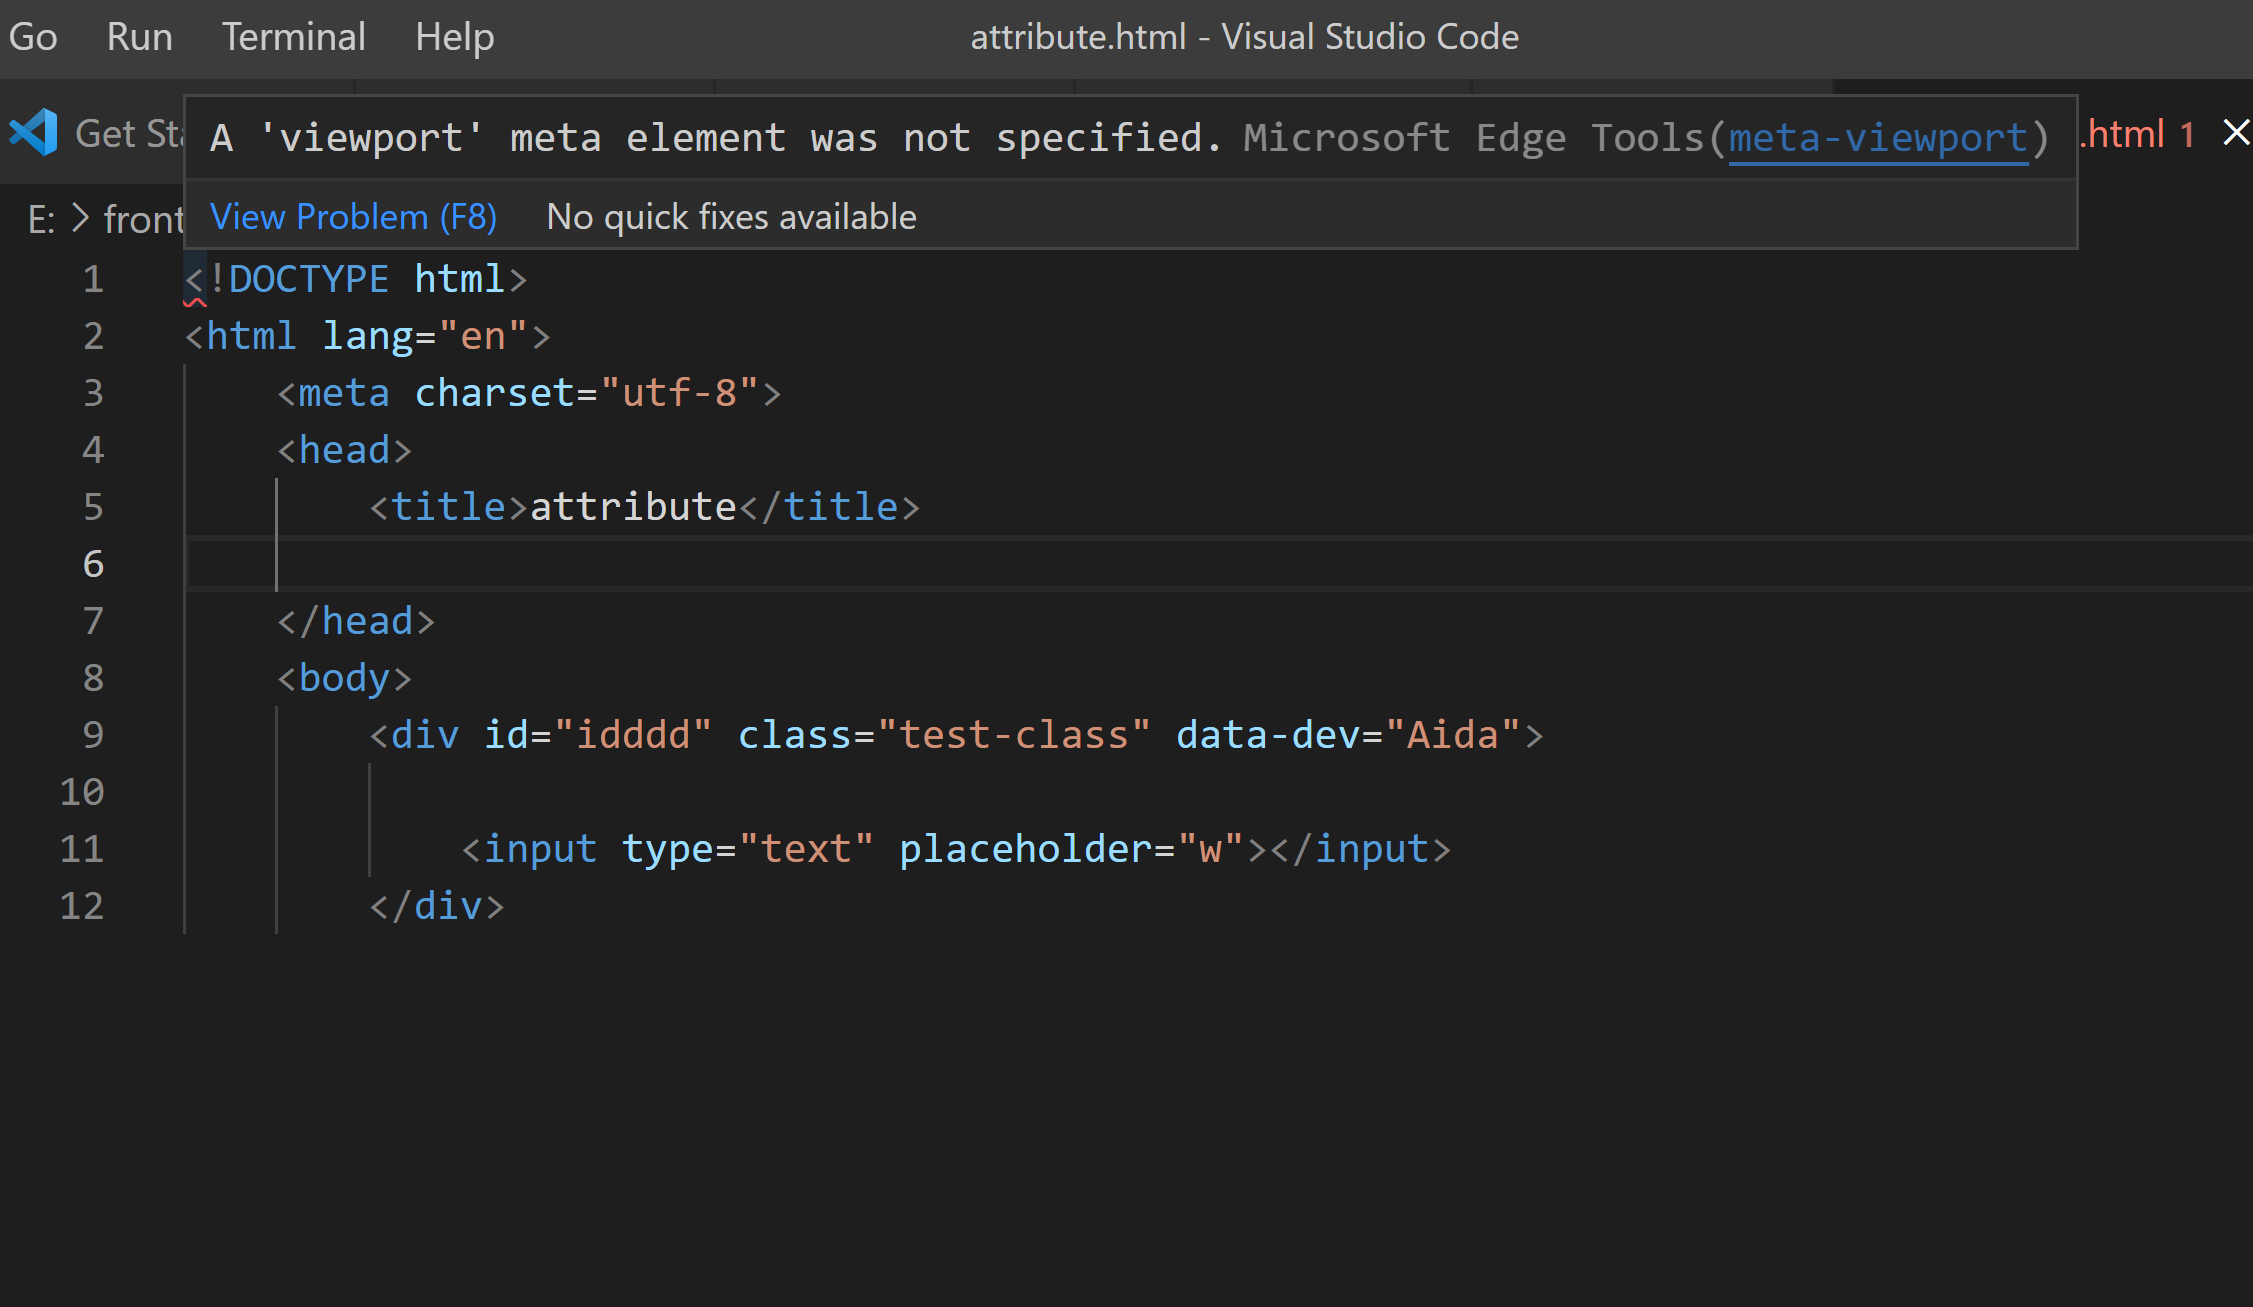Image resolution: width=2253 pixels, height=1307 pixels.
Task: Click the red-squiggled bracket on DOCTYPE line
Action: click(x=194, y=281)
